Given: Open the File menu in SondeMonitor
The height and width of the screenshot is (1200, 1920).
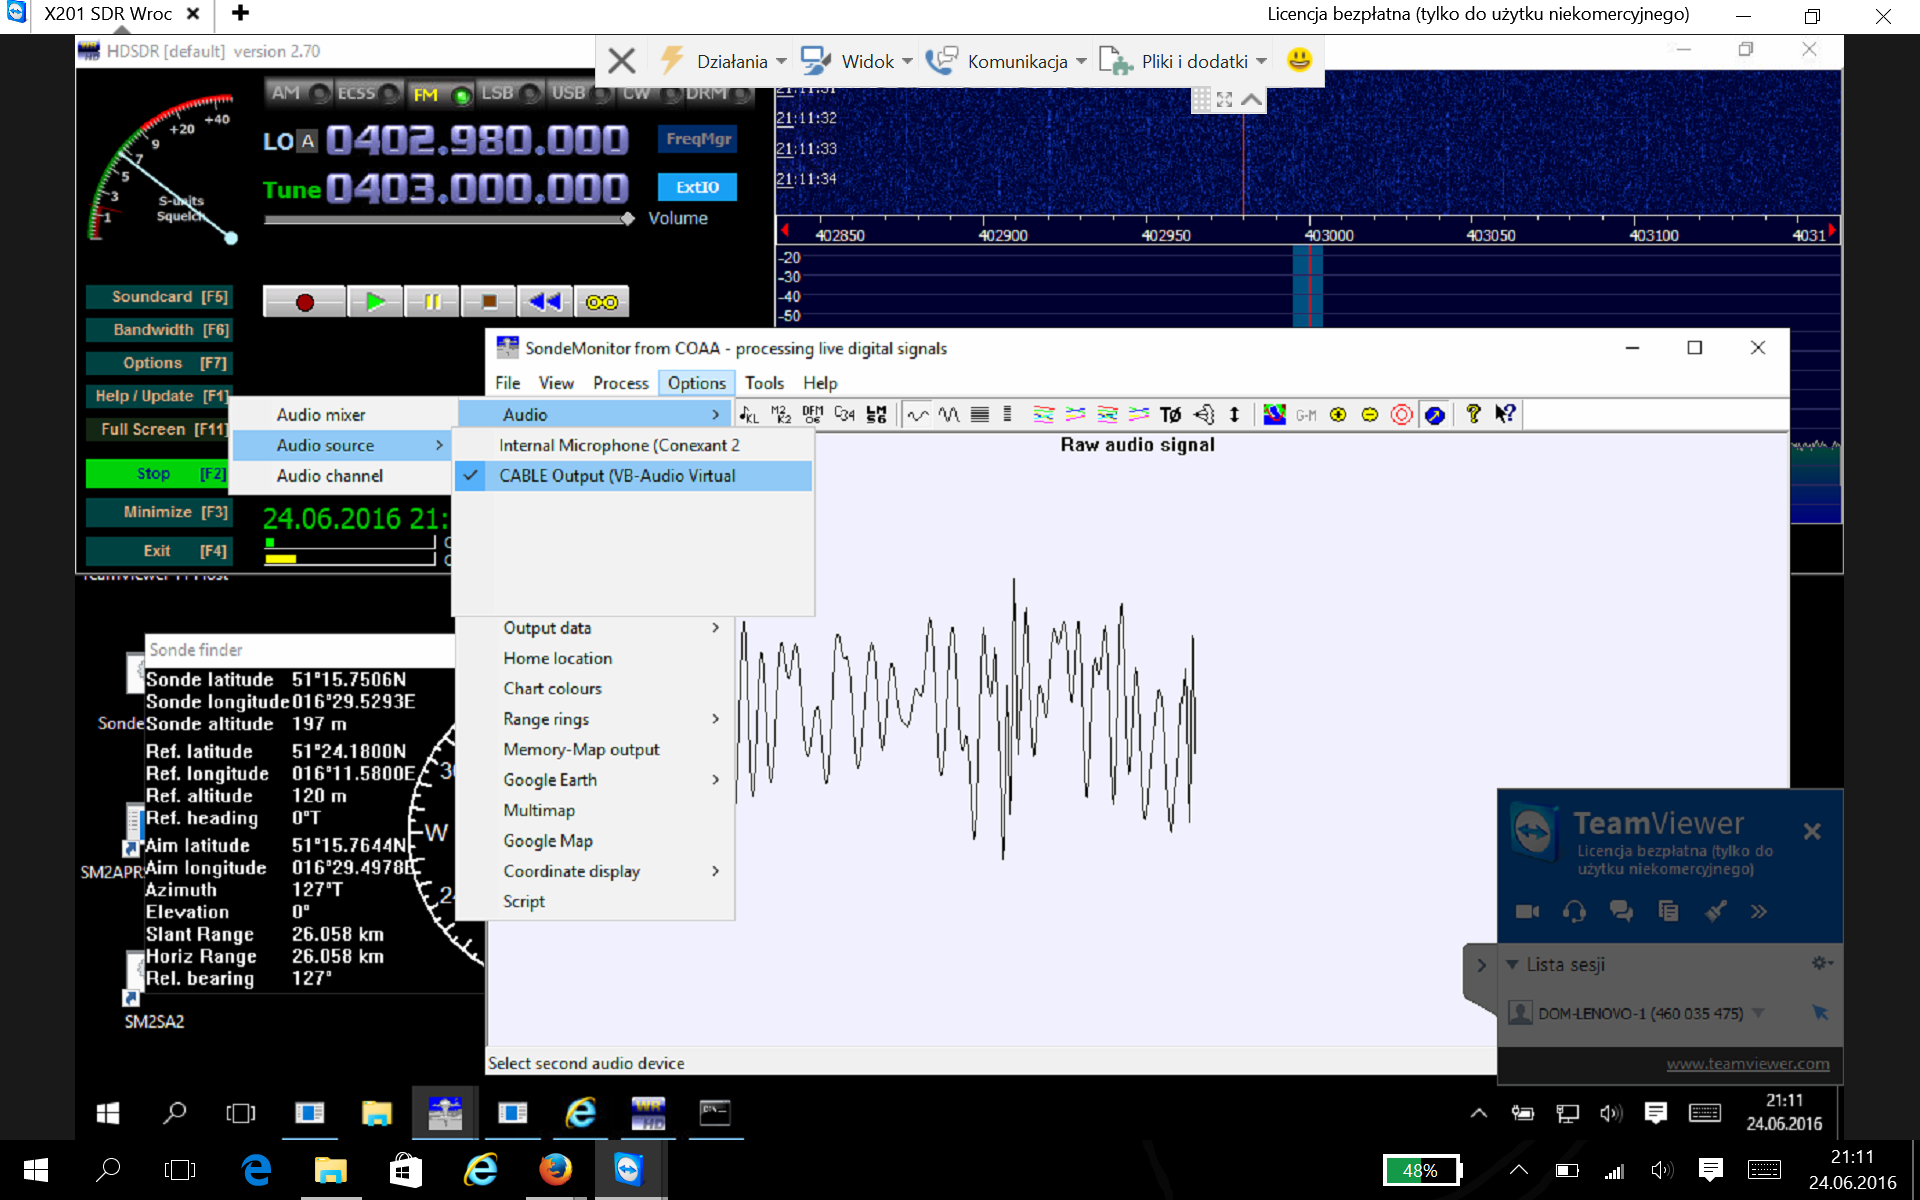Looking at the screenshot, I should click(508, 383).
